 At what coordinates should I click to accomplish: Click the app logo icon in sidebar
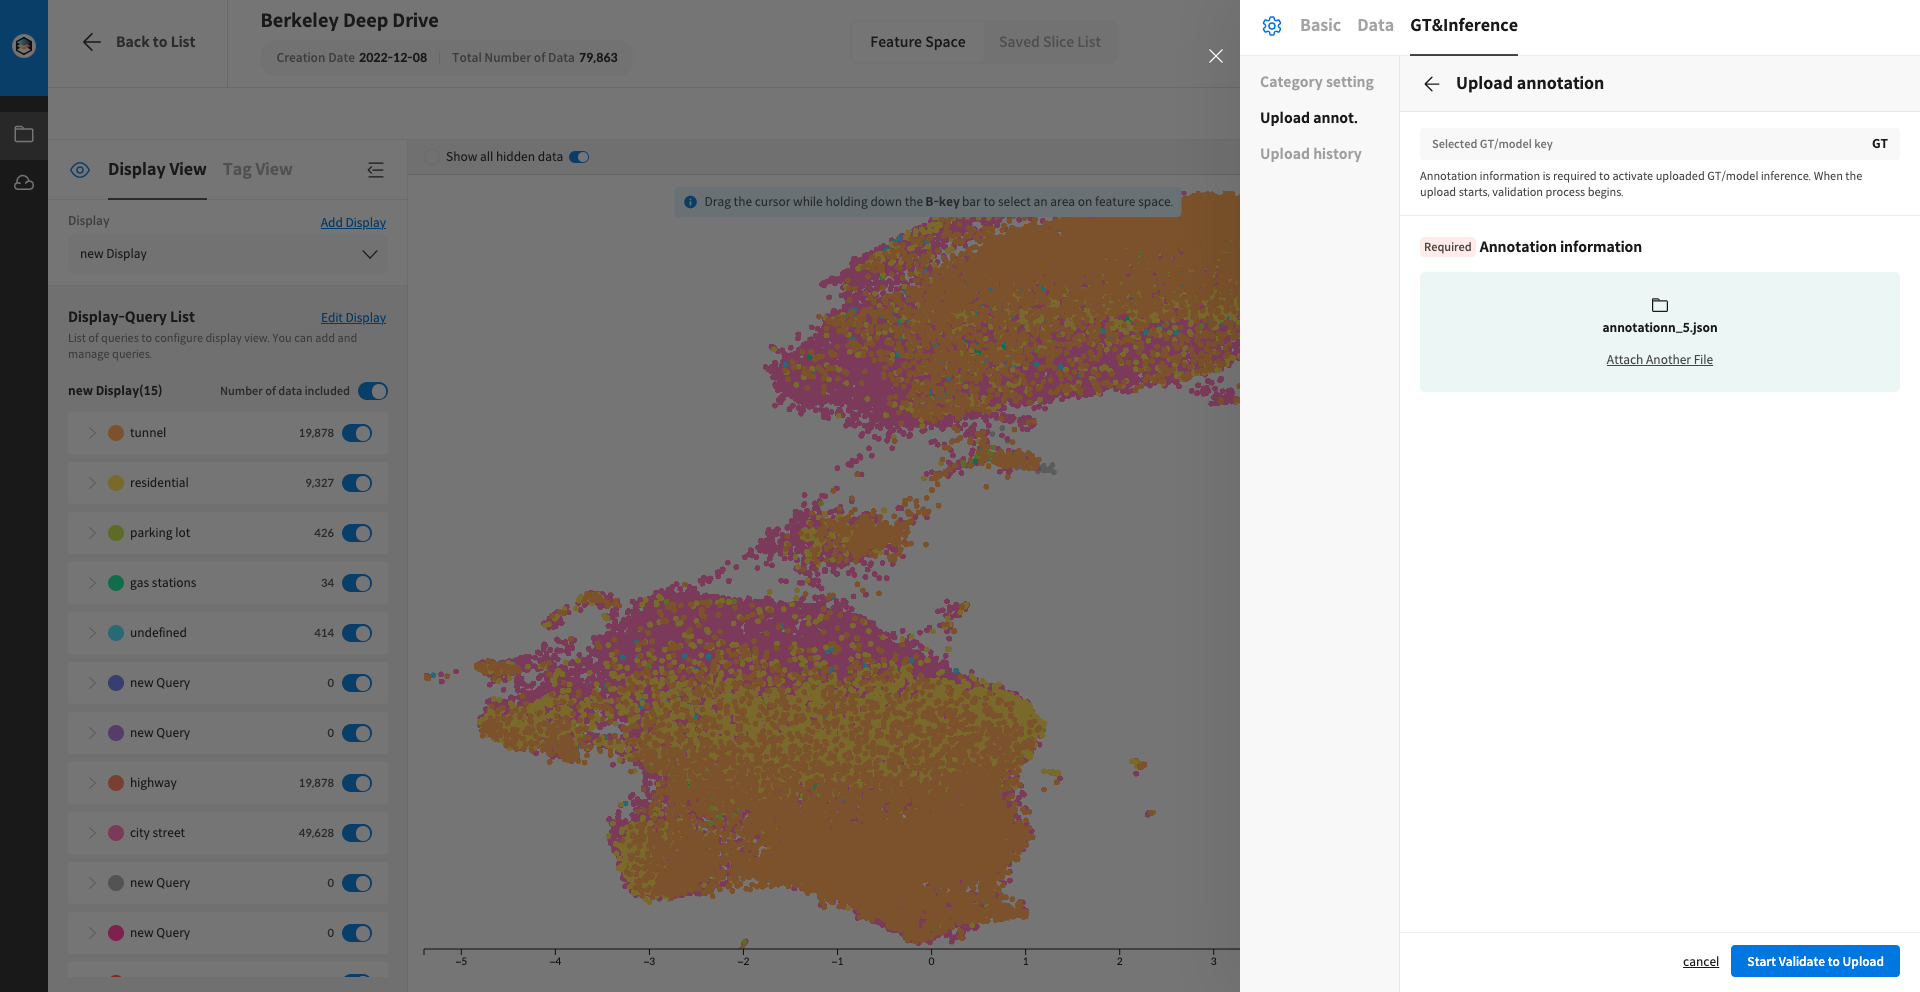pos(24,45)
